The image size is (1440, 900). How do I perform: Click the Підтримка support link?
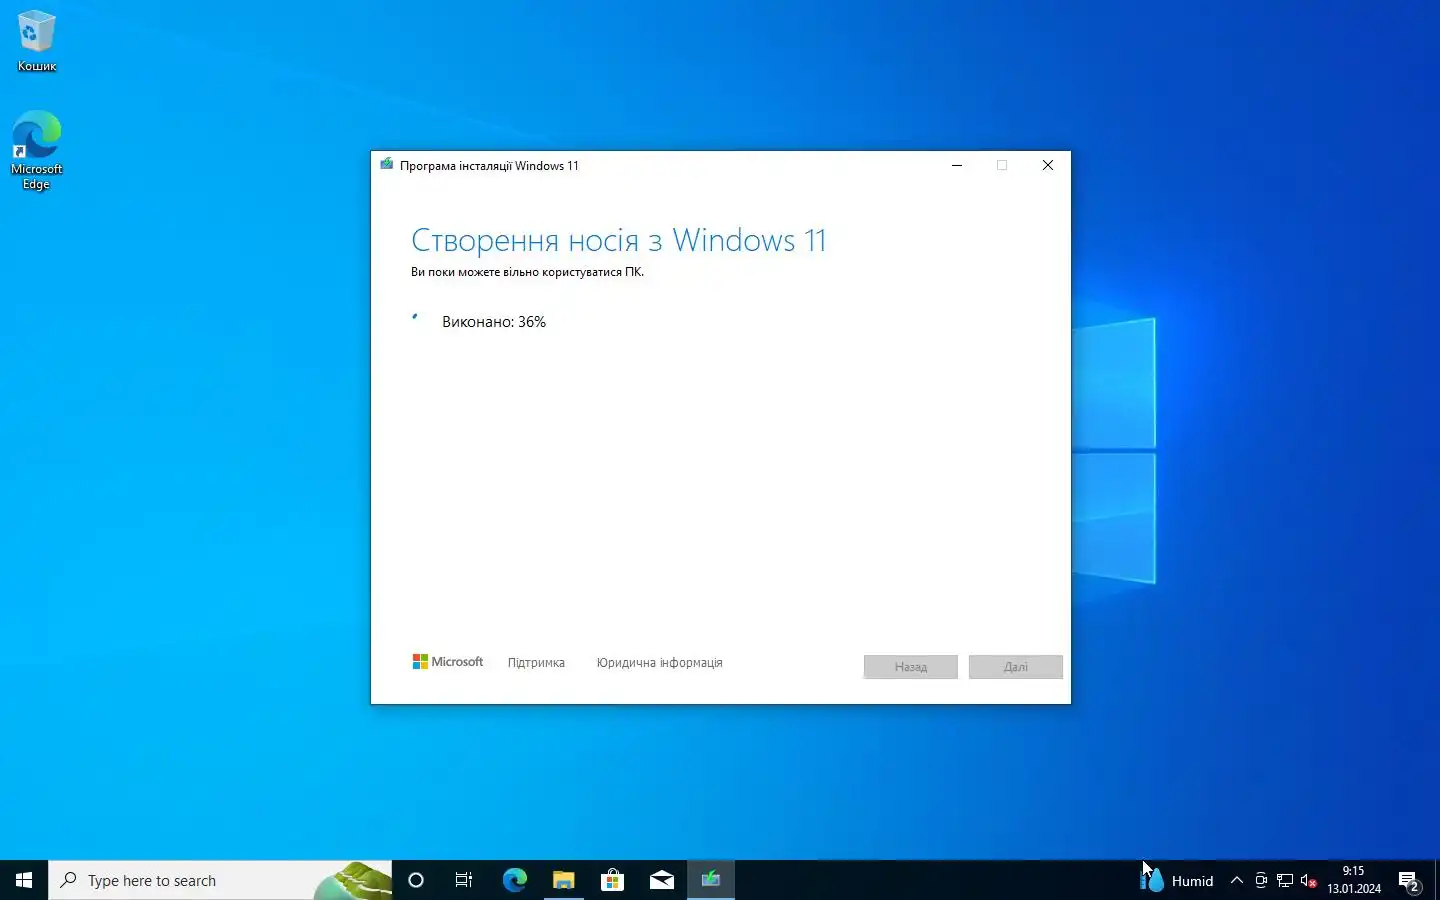[536, 663]
